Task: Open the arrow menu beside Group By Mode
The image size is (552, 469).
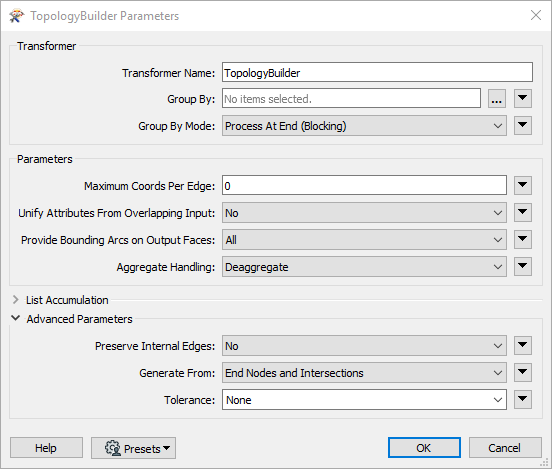Action: [x=523, y=126]
